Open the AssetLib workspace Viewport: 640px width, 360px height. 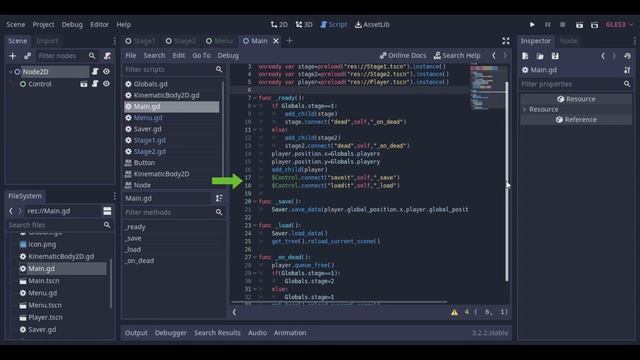tap(372, 24)
